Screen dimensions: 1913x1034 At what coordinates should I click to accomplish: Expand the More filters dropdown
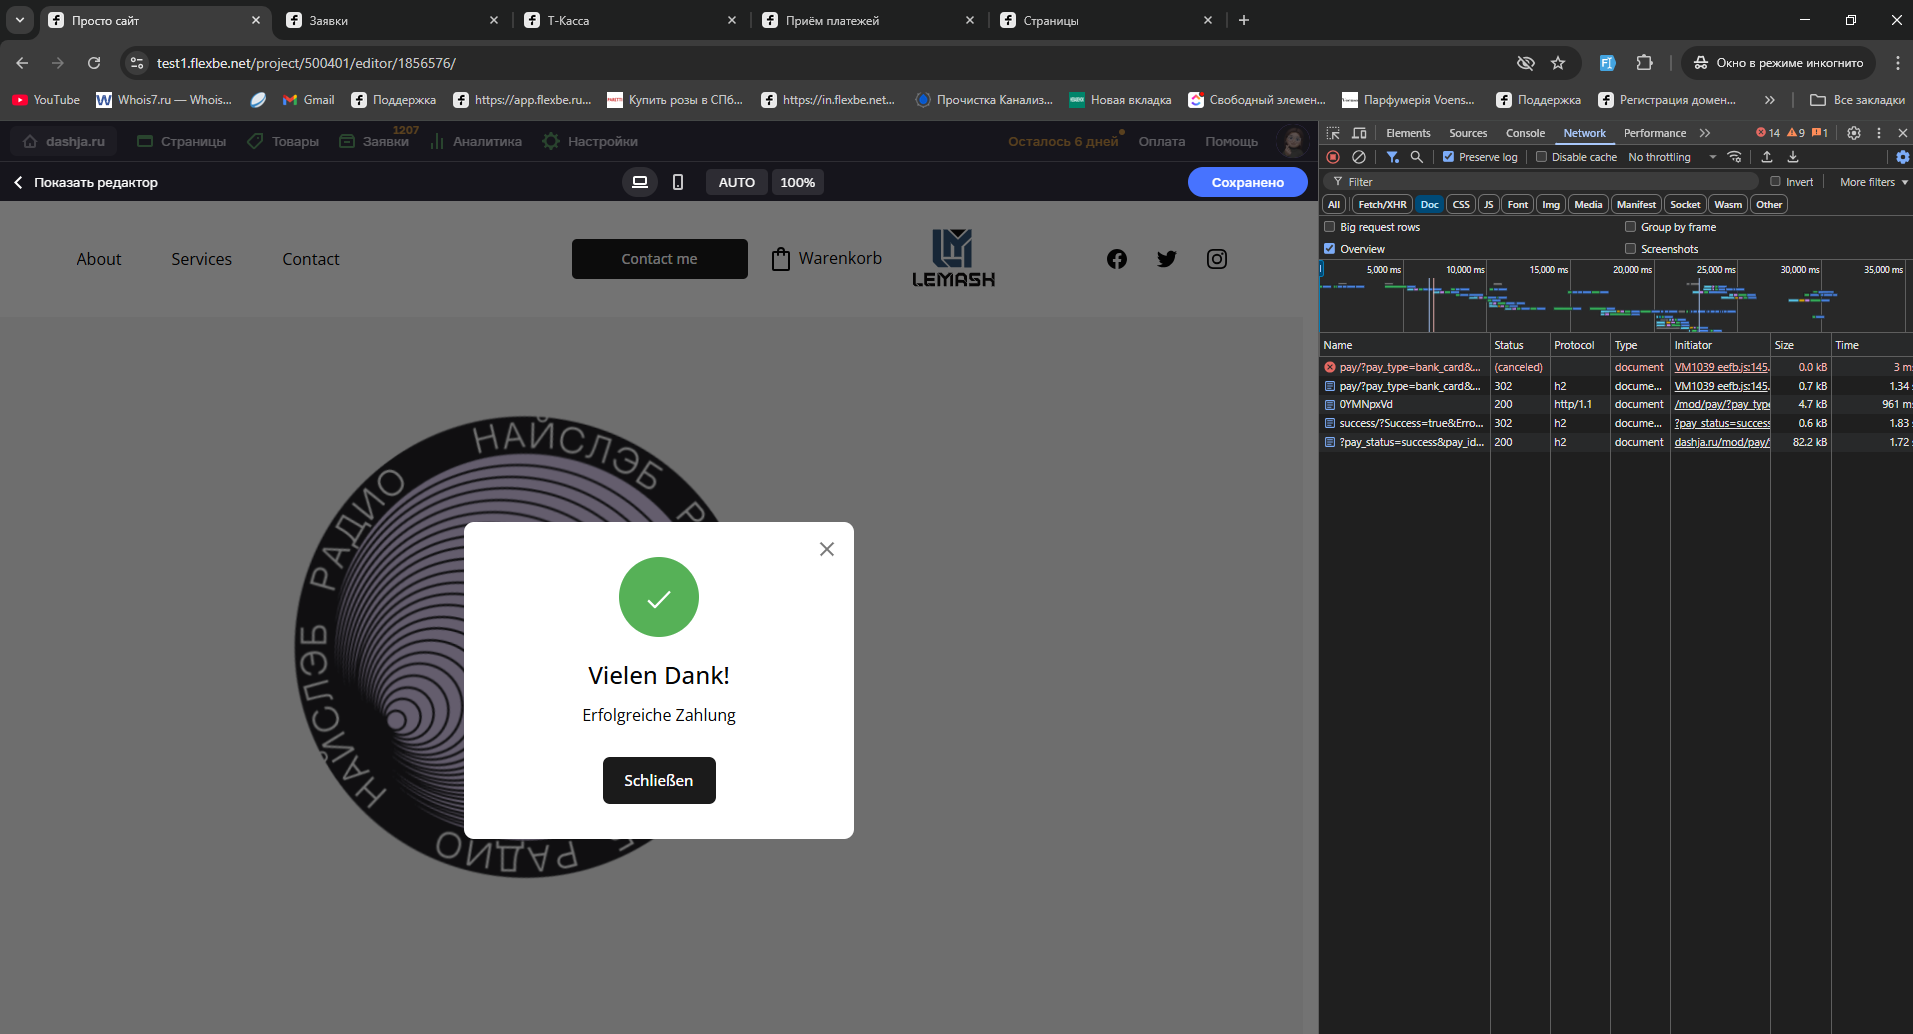pos(1873,182)
